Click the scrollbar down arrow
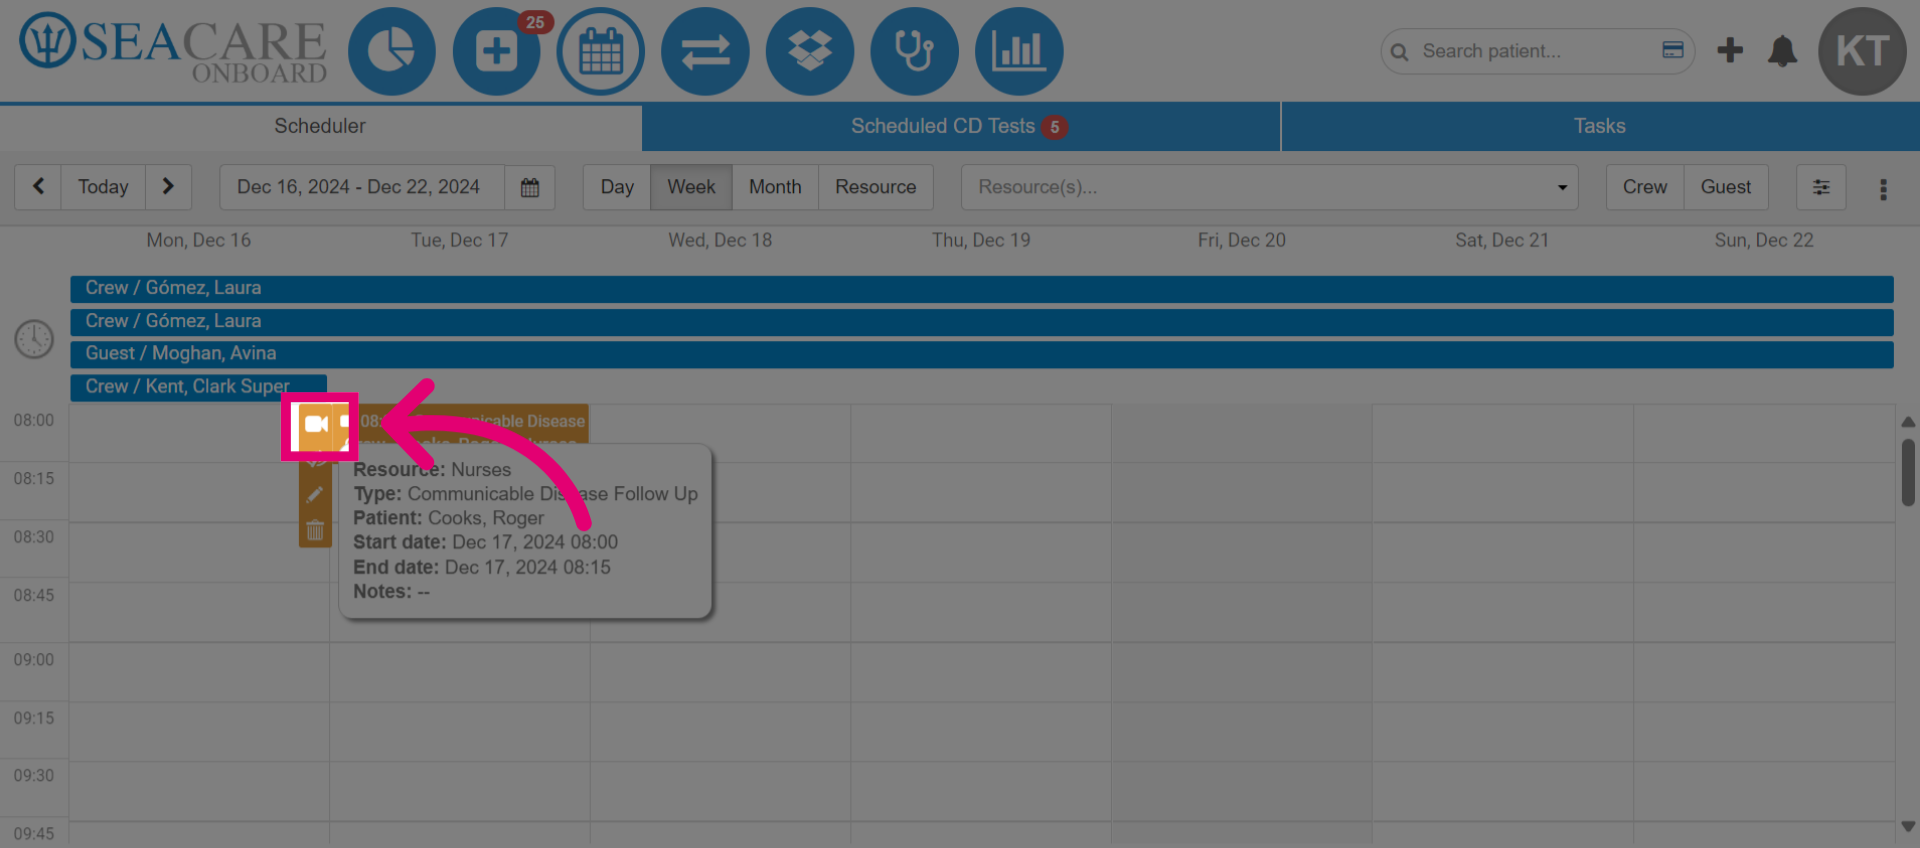The height and width of the screenshot is (848, 1920). click(1908, 827)
